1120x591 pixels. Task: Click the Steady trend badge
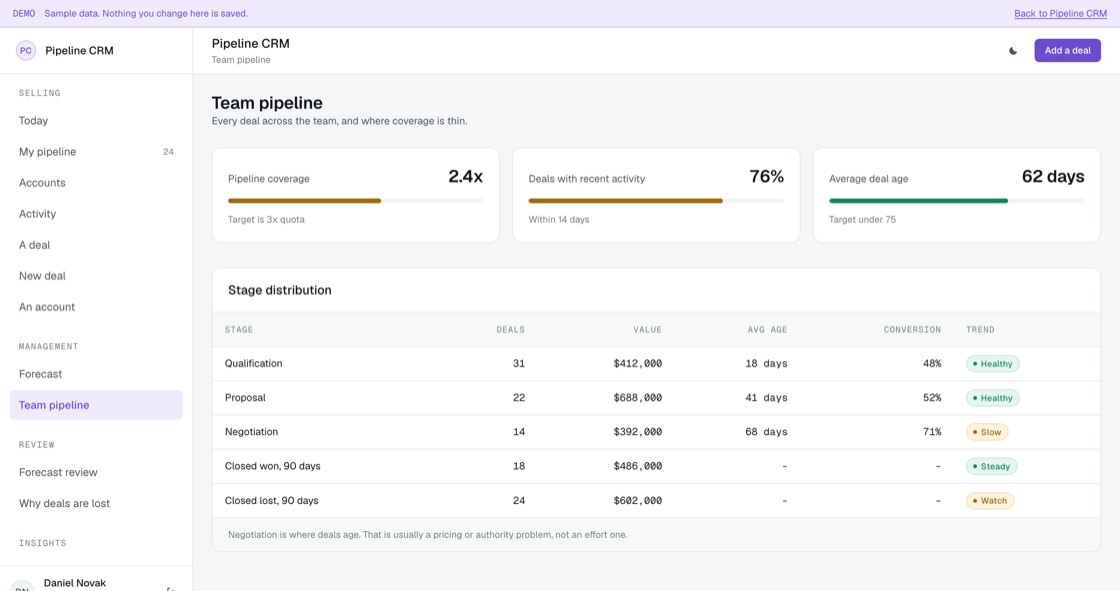pyautogui.click(x=991, y=467)
